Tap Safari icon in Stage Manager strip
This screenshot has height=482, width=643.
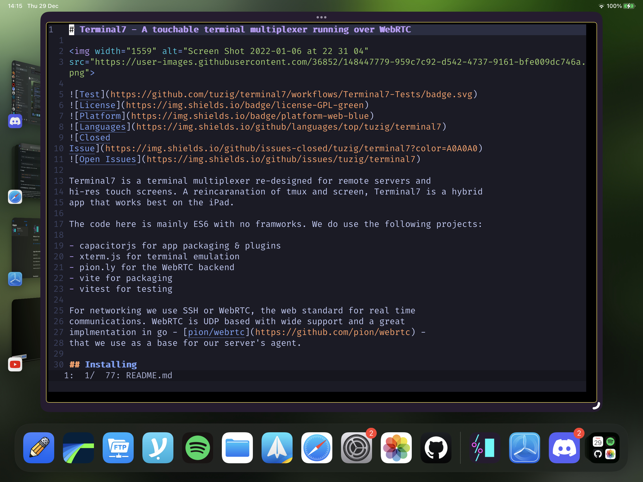15,197
